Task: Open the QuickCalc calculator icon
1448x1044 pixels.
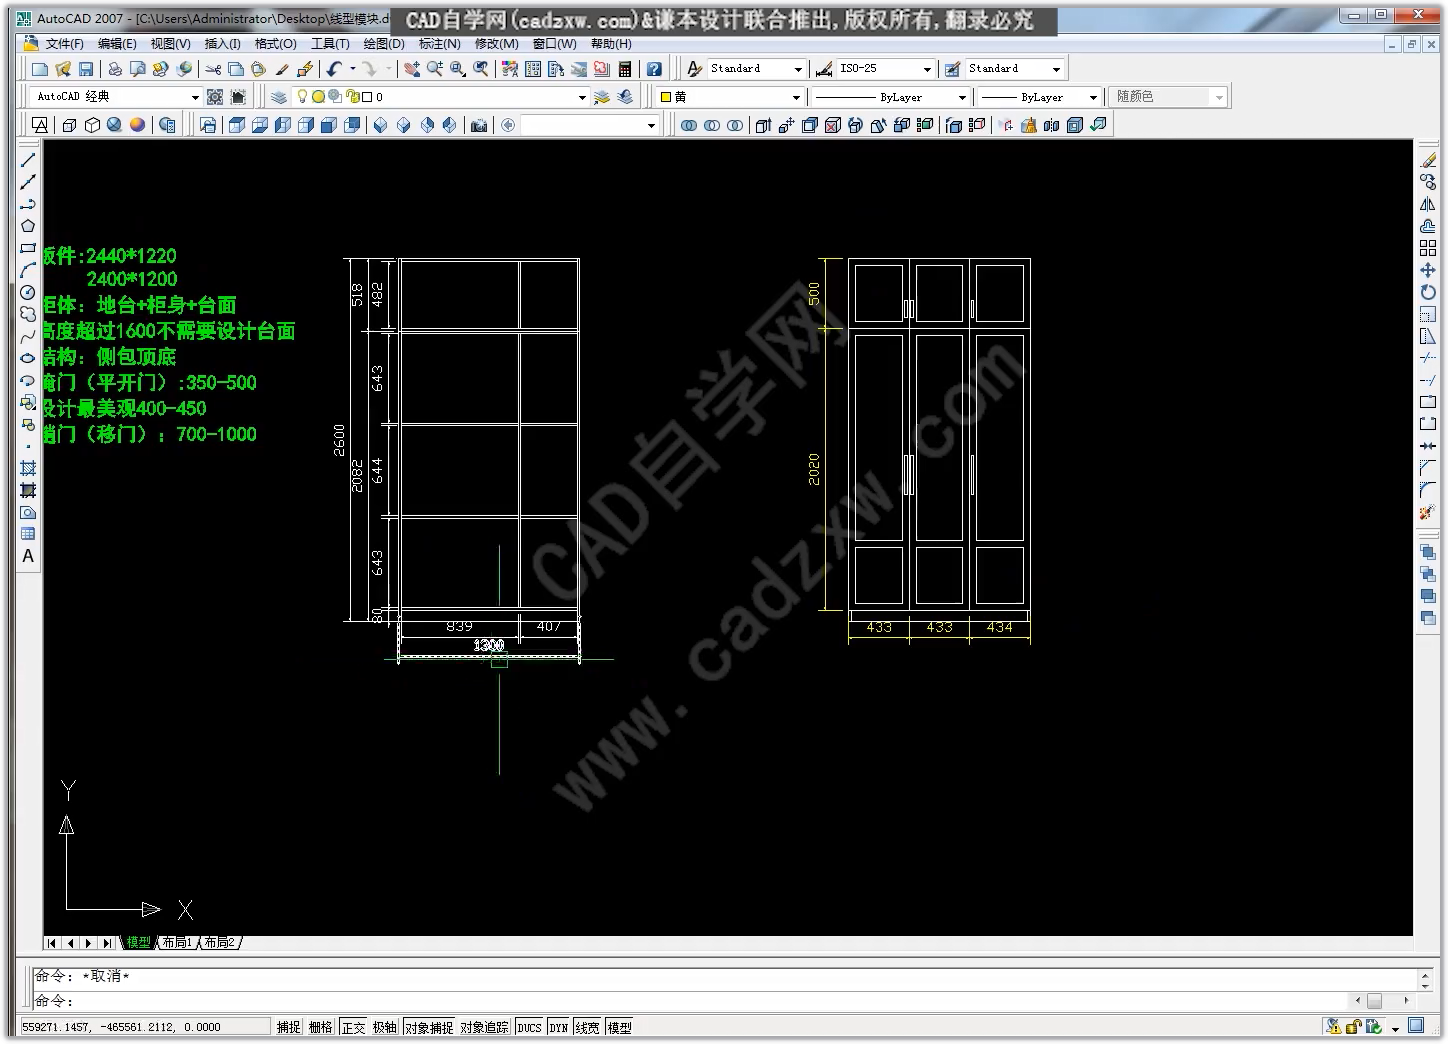Action: (x=625, y=69)
